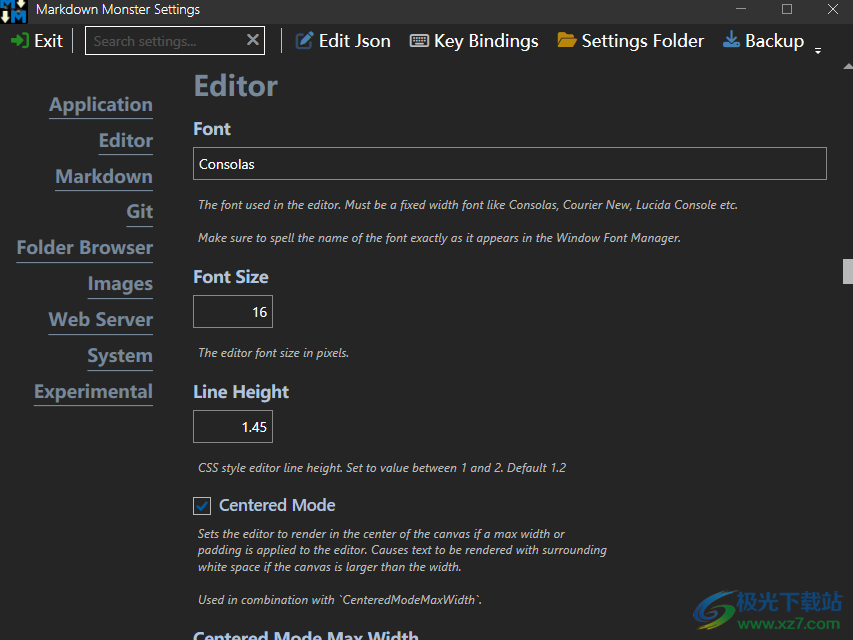Click the Font Size field showing 16
Screen dimensions: 853x640
[233, 312]
